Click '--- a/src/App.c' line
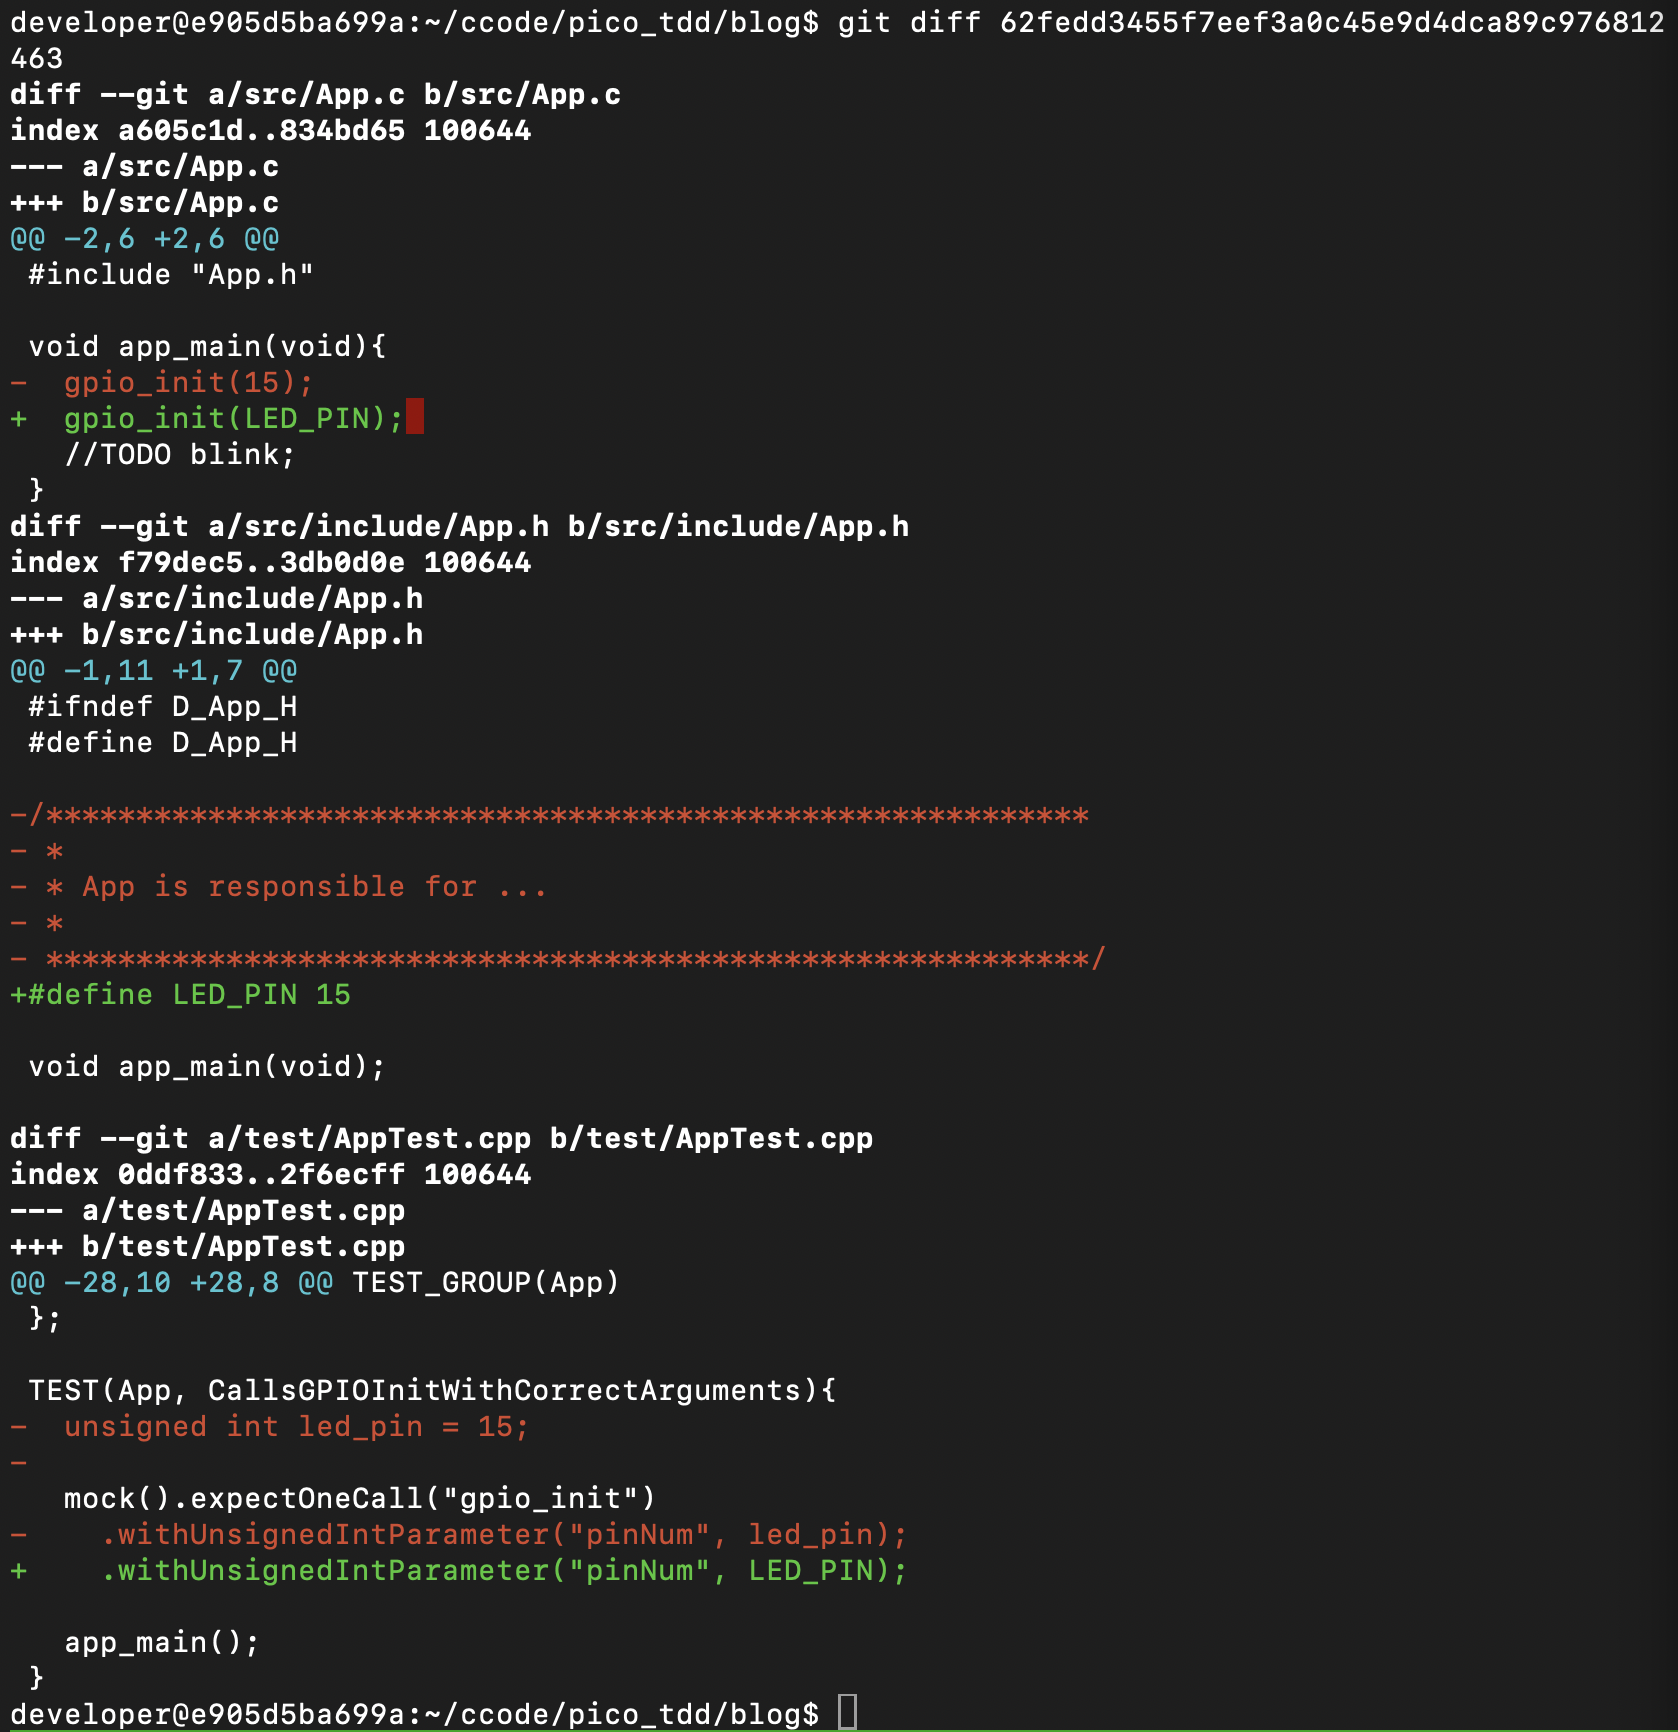The height and width of the screenshot is (1732, 1678). click(145, 167)
